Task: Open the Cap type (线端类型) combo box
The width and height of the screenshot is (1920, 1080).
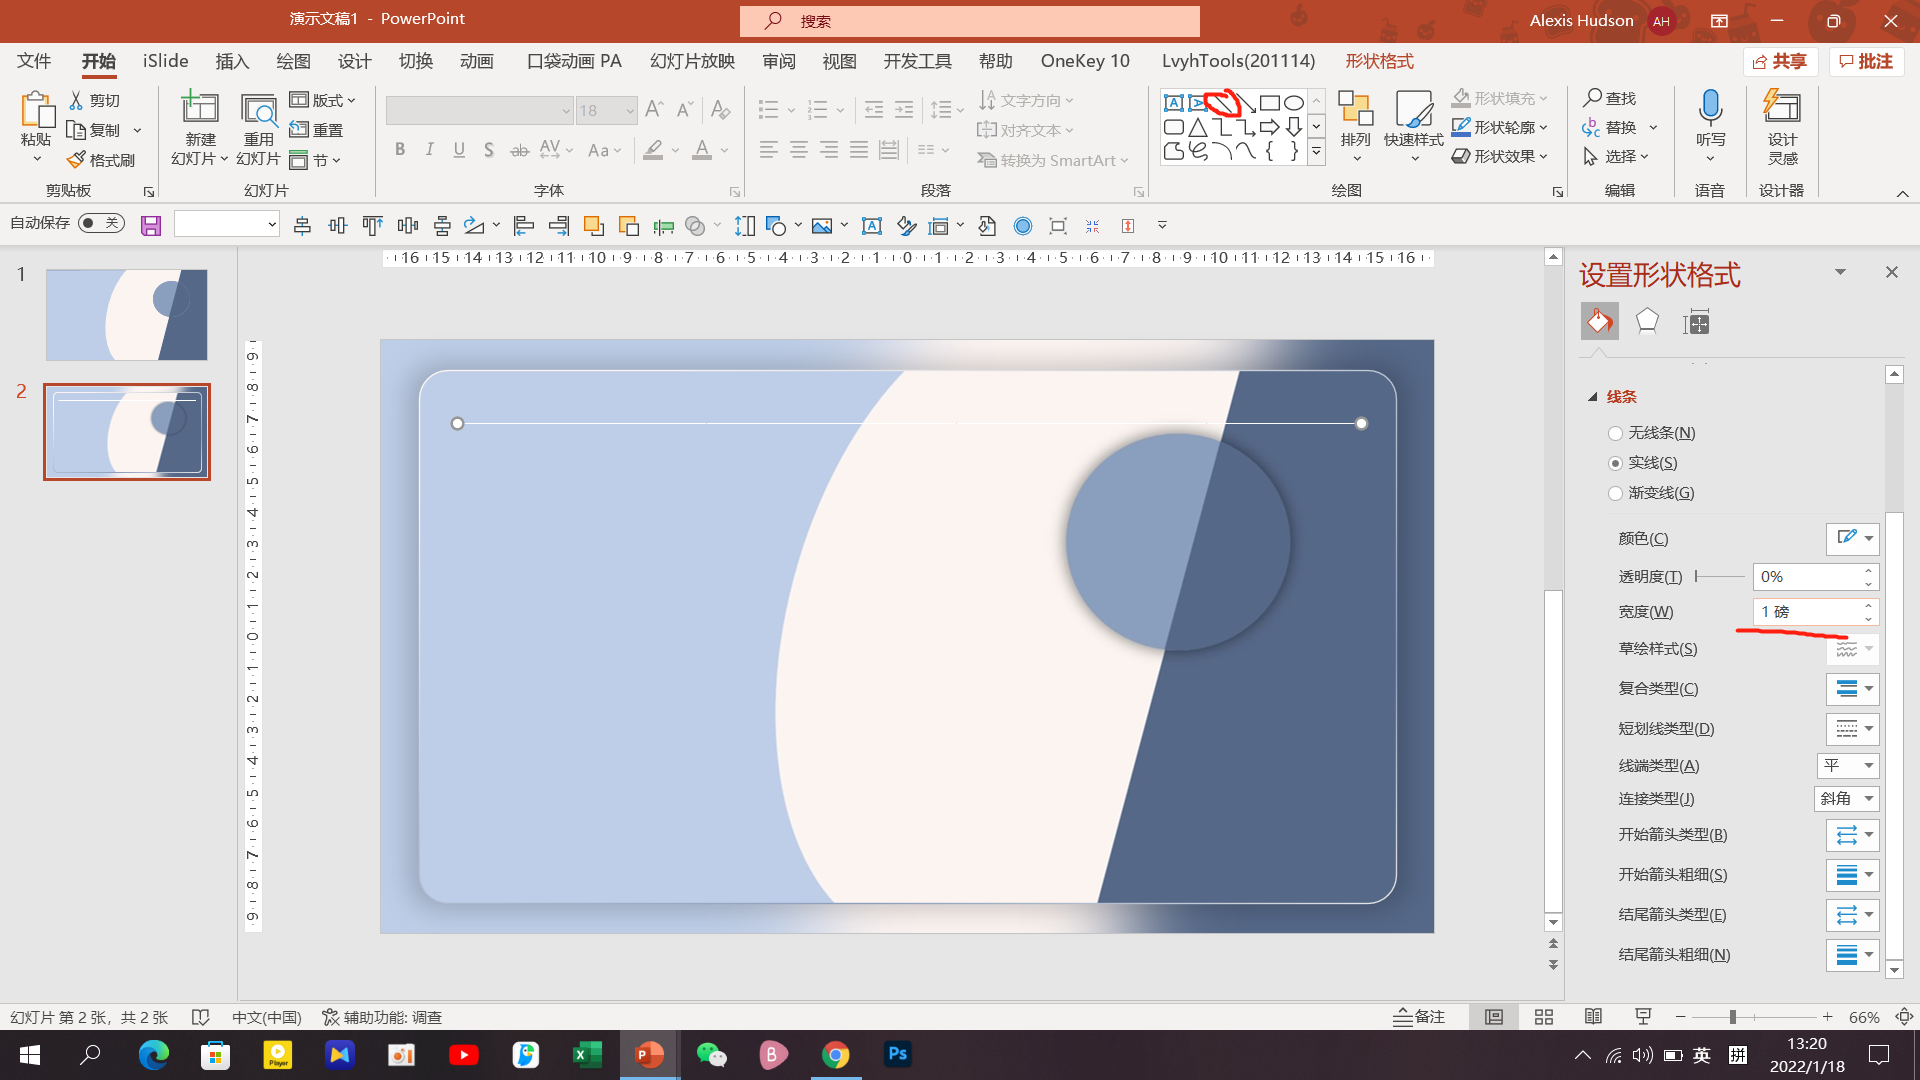Action: [1848, 766]
